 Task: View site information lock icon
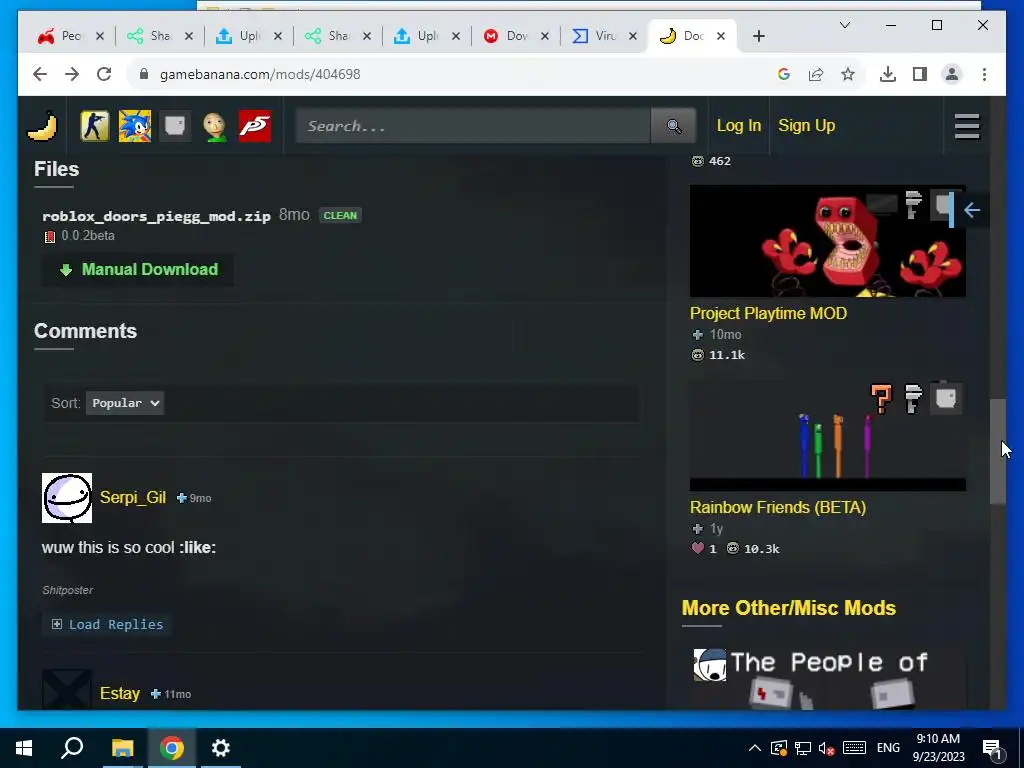coord(144,74)
